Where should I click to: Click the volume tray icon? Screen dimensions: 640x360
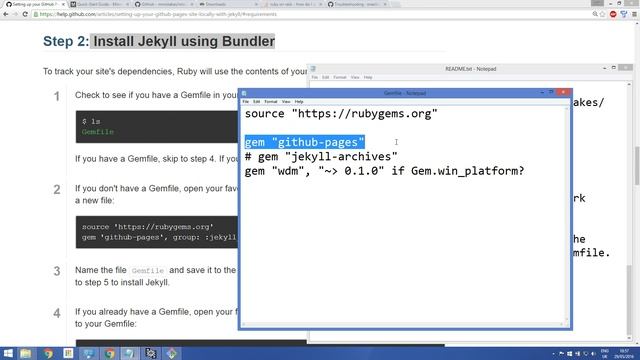point(593,354)
